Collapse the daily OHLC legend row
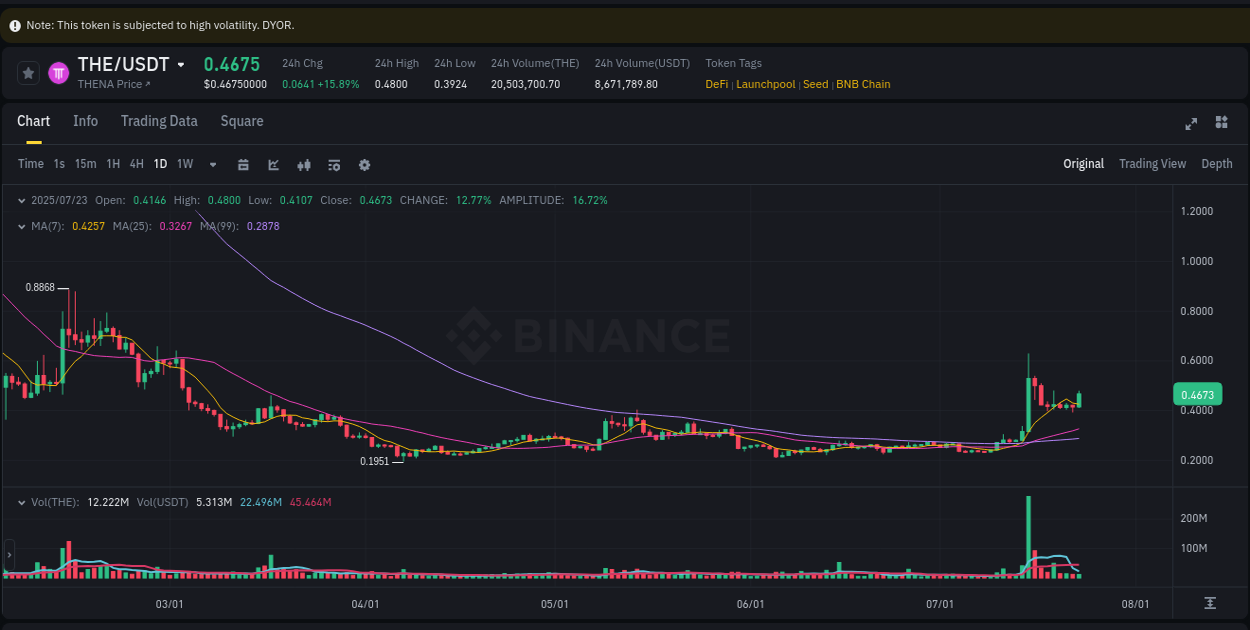Viewport: 1250px width, 630px height. 21,200
